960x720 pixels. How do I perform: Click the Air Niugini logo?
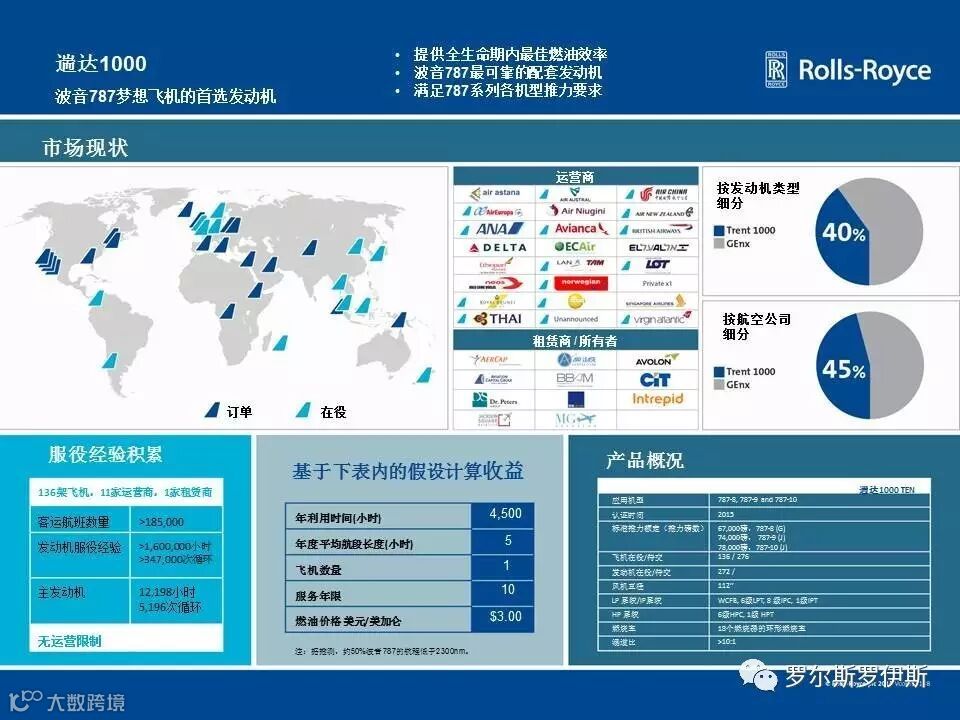point(577,211)
